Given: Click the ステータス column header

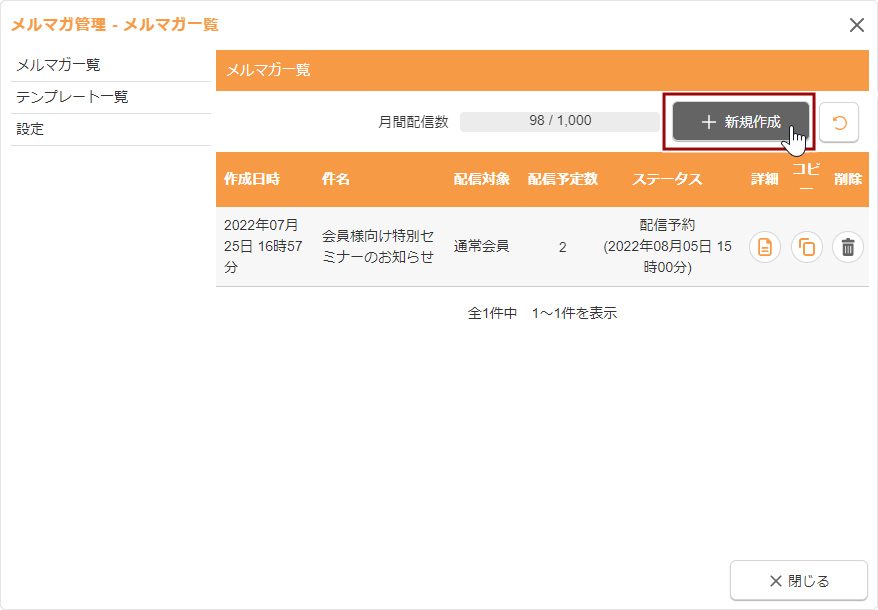Looking at the screenshot, I should pos(667,179).
